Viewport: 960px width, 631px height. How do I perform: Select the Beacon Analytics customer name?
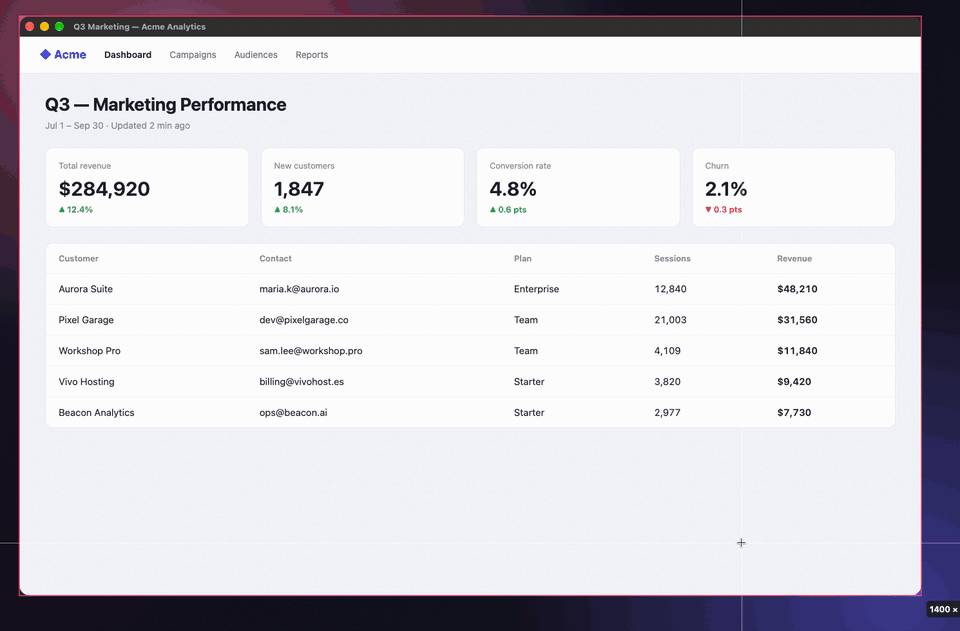[x=97, y=413]
